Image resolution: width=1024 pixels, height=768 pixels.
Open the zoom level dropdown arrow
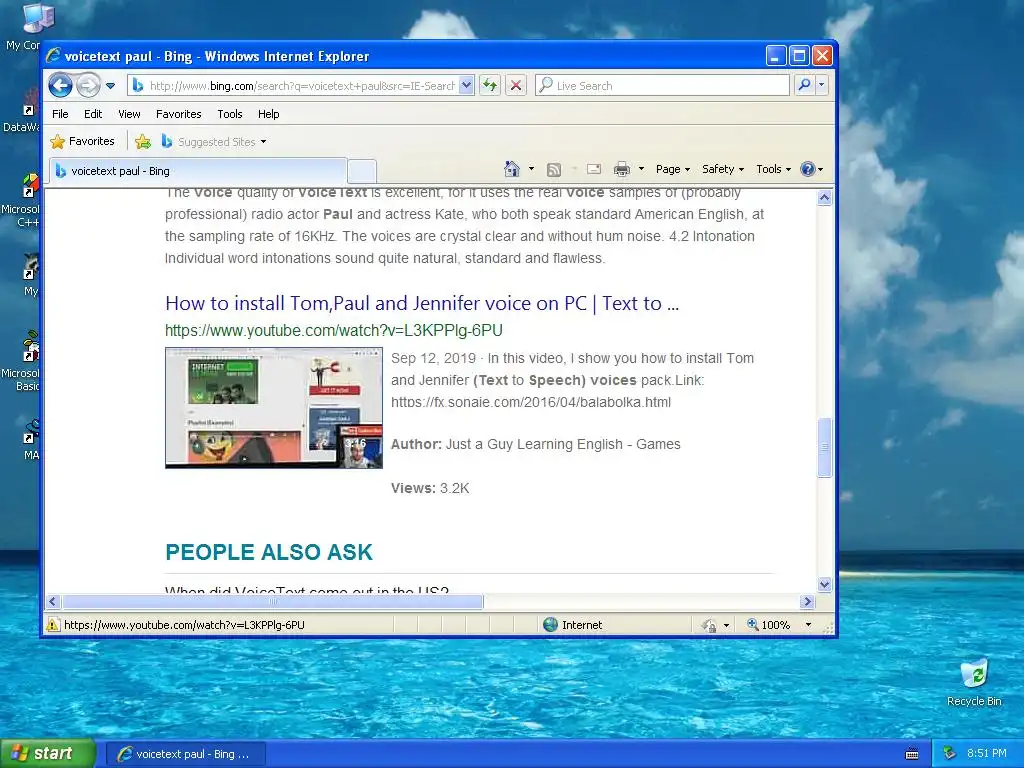pyautogui.click(x=808, y=625)
